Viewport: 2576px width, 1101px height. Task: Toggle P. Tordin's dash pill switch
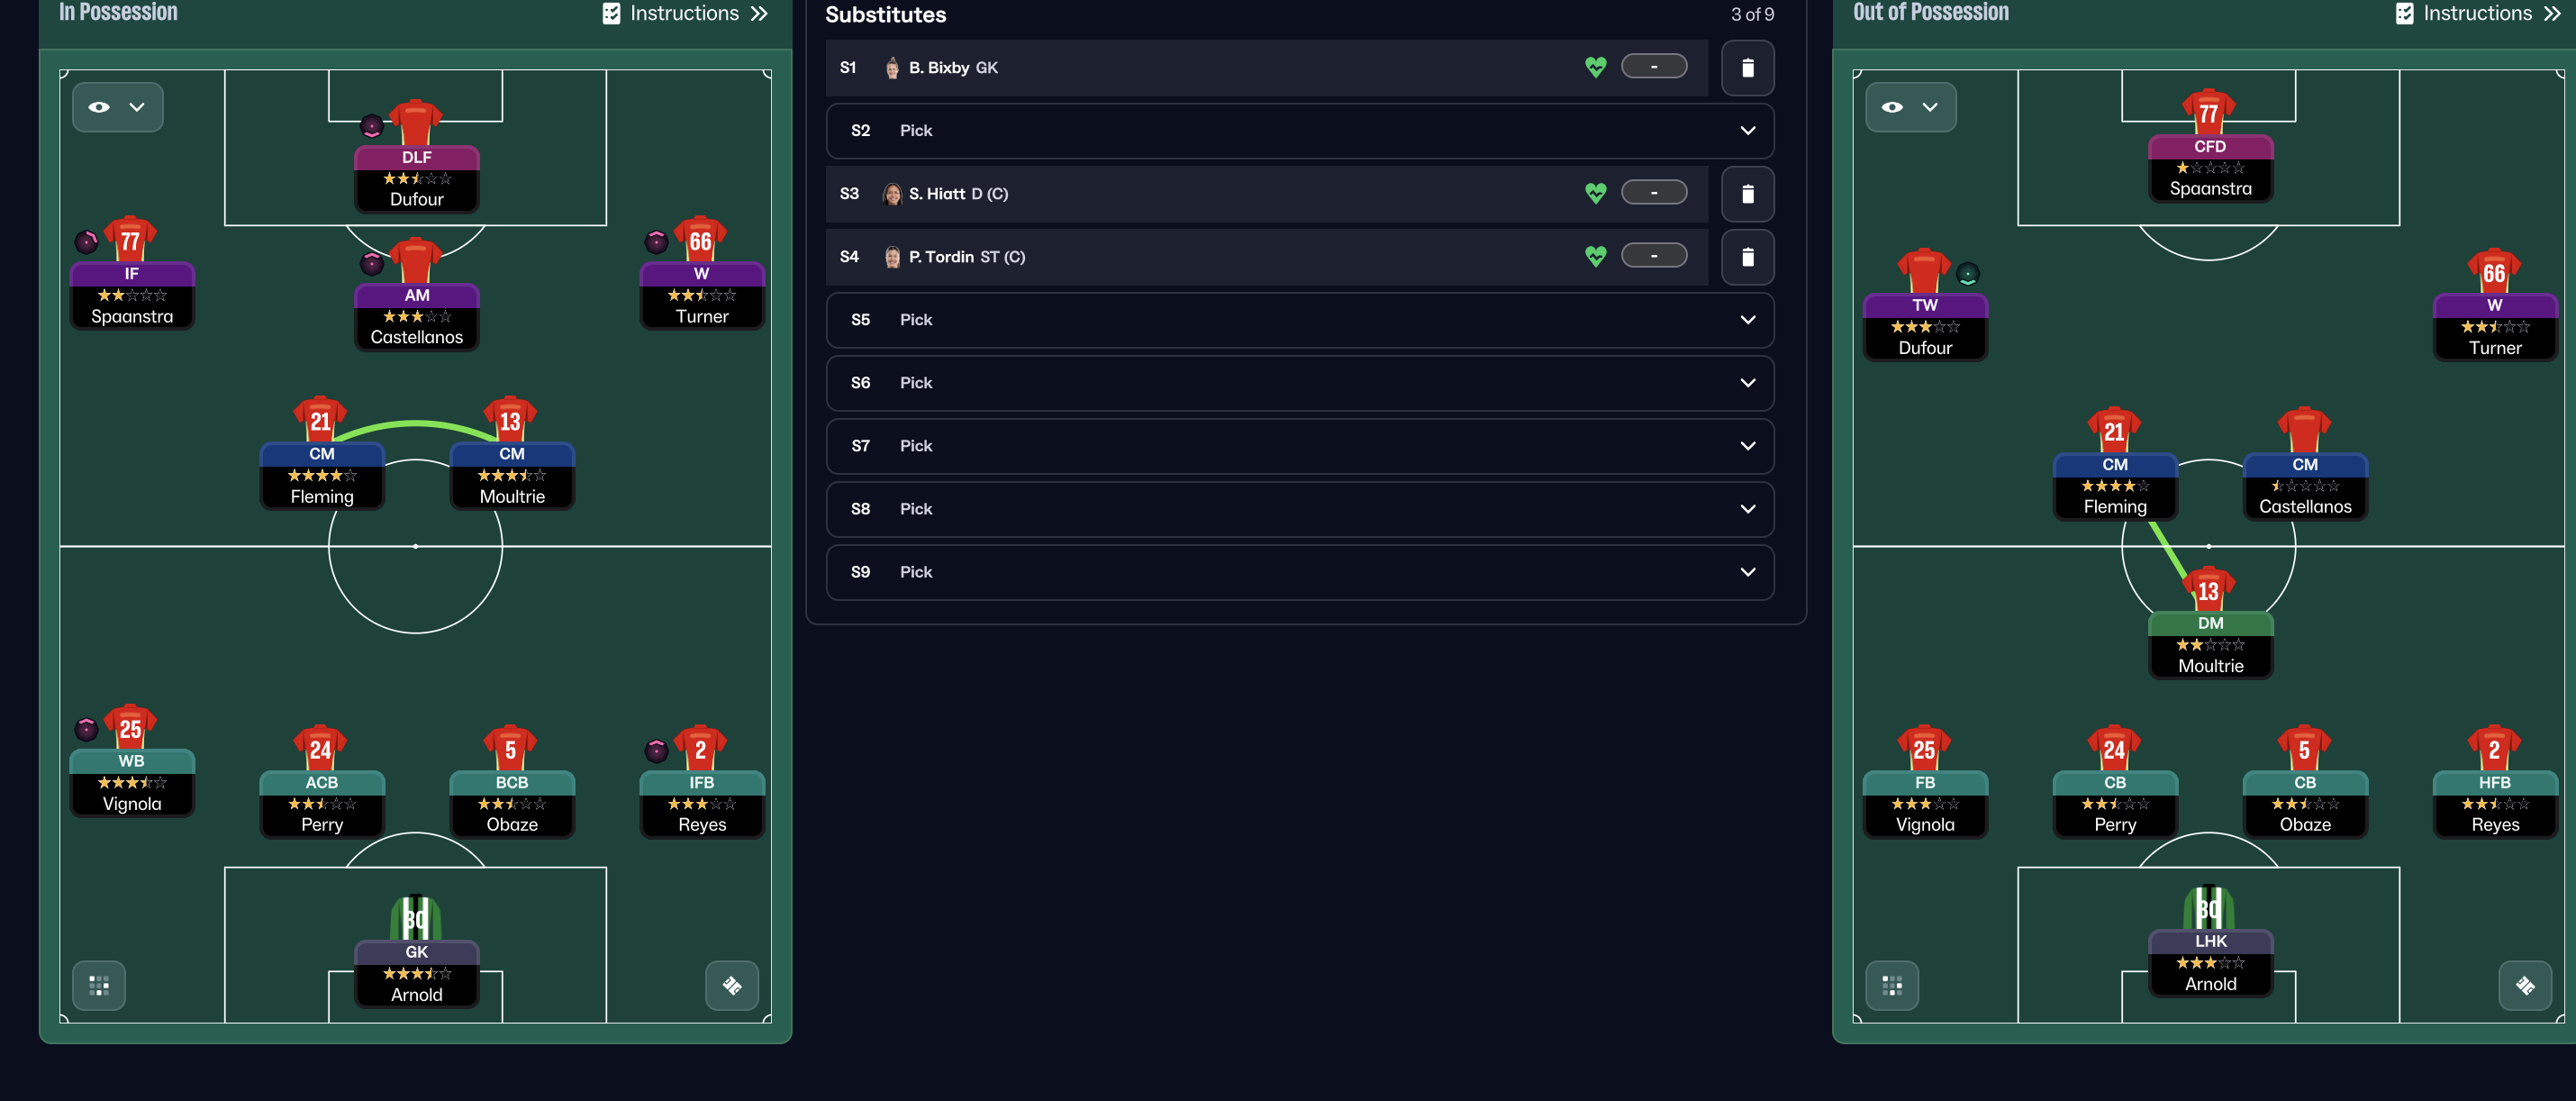coord(1654,256)
